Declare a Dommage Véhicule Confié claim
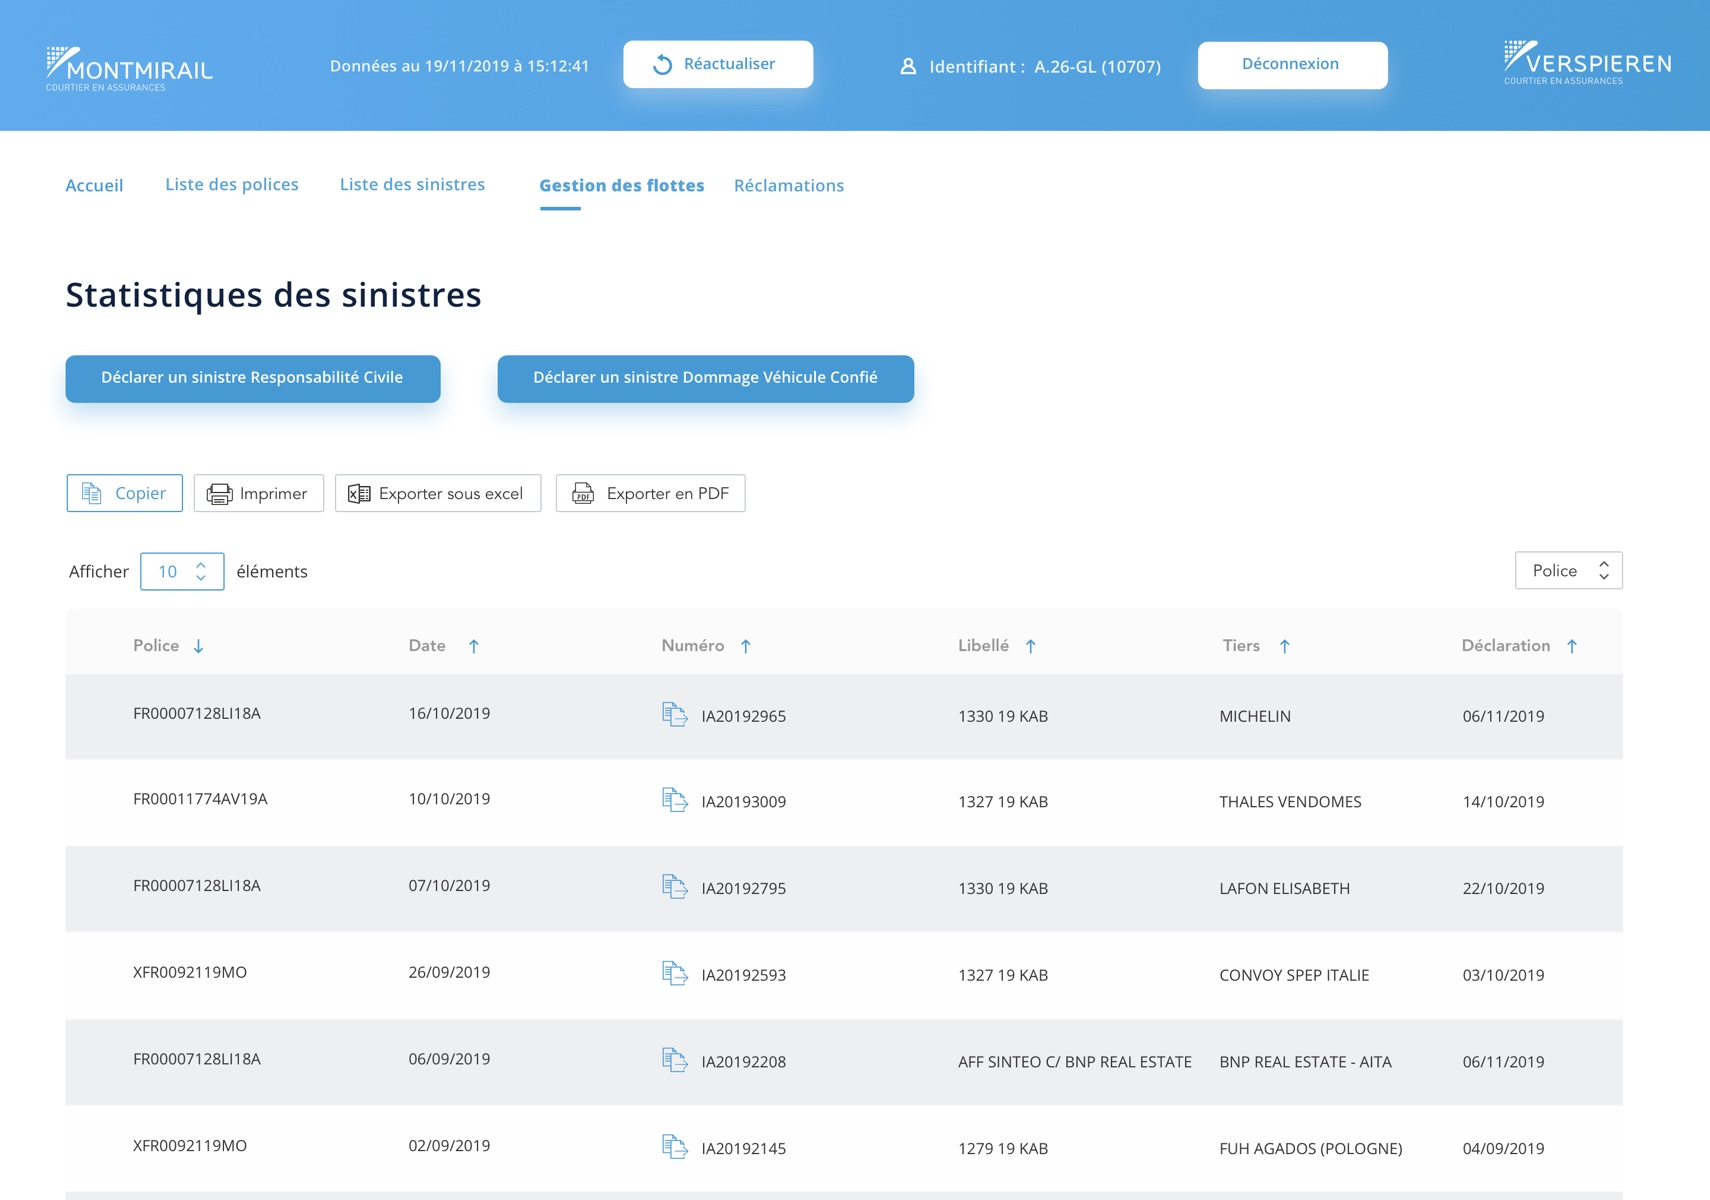The height and width of the screenshot is (1200, 1710). click(706, 378)
